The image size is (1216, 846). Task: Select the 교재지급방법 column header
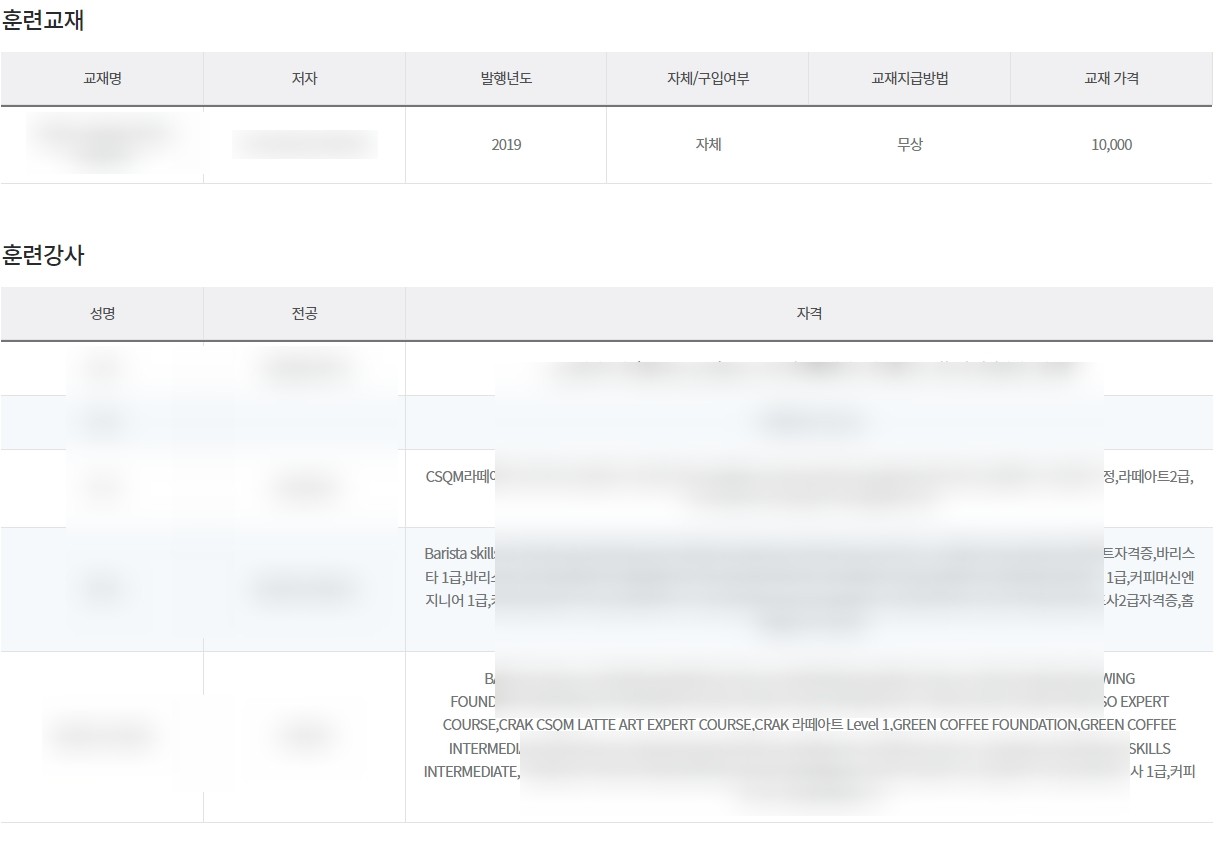(x=911, y=79)
